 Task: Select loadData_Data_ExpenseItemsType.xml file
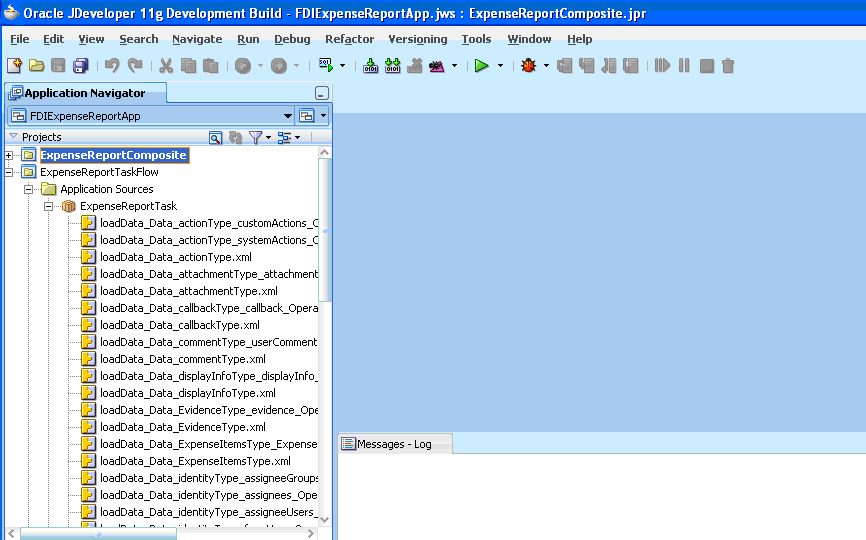[195, 461]
